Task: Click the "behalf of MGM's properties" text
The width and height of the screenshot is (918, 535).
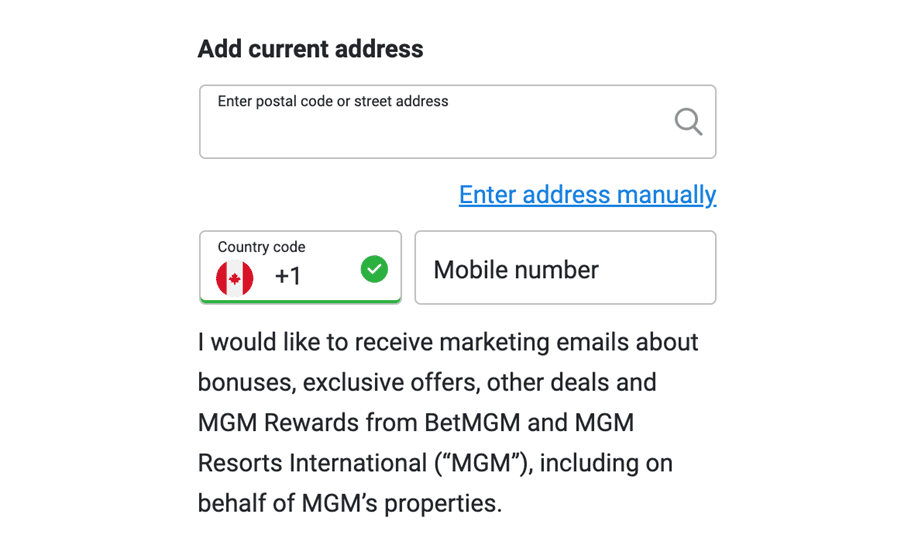Action: [350, 503]
